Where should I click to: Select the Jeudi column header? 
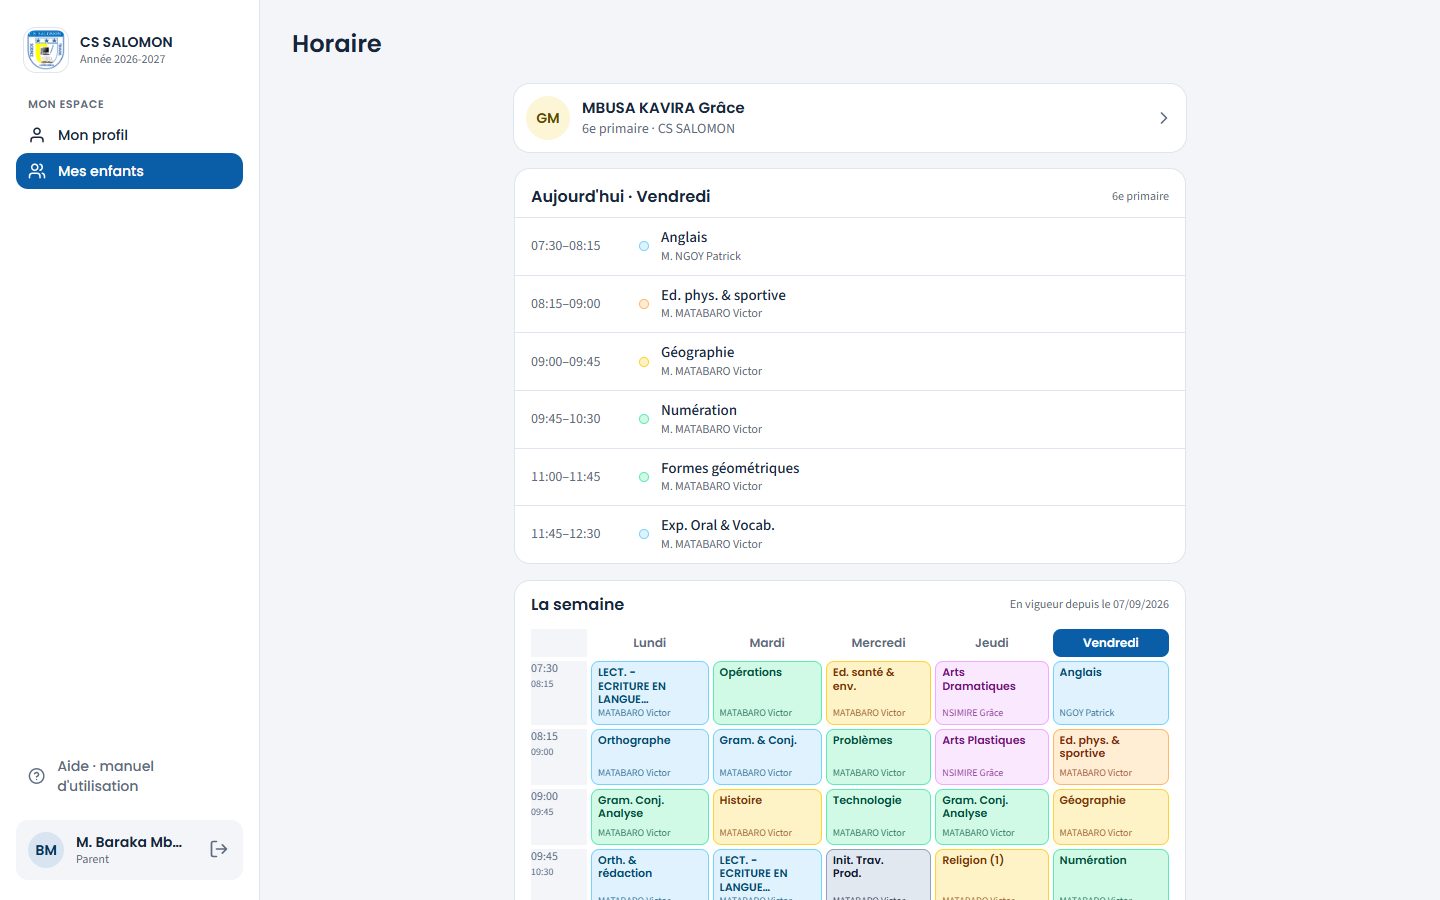click(x=992, y=643)
